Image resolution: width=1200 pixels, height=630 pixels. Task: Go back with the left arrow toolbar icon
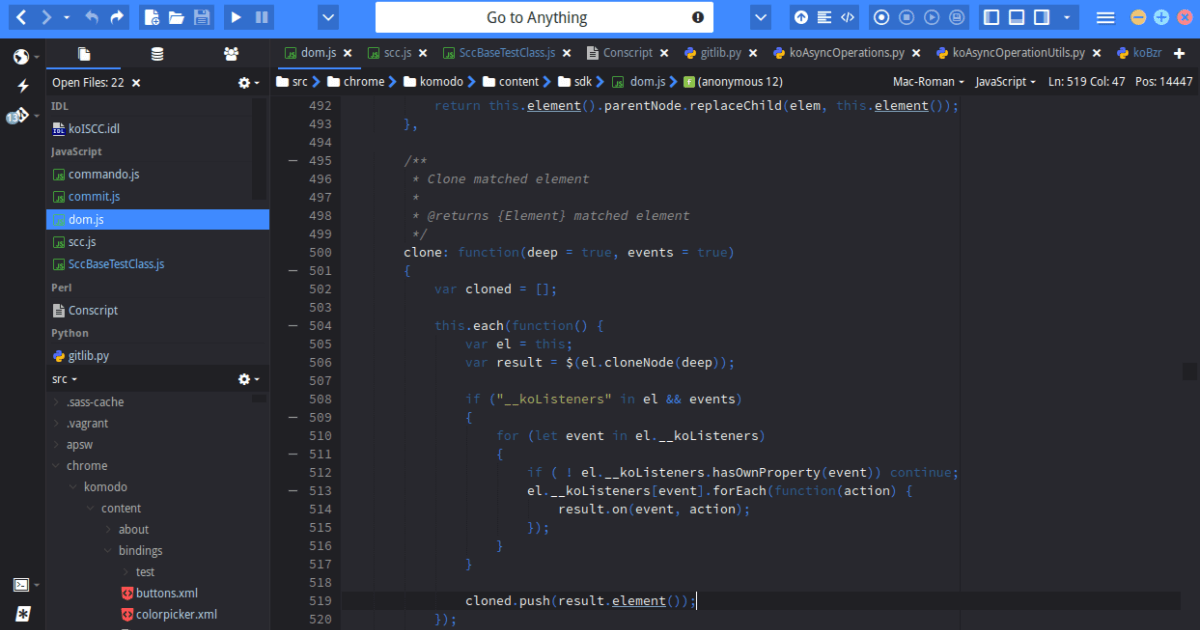point(21,17)
